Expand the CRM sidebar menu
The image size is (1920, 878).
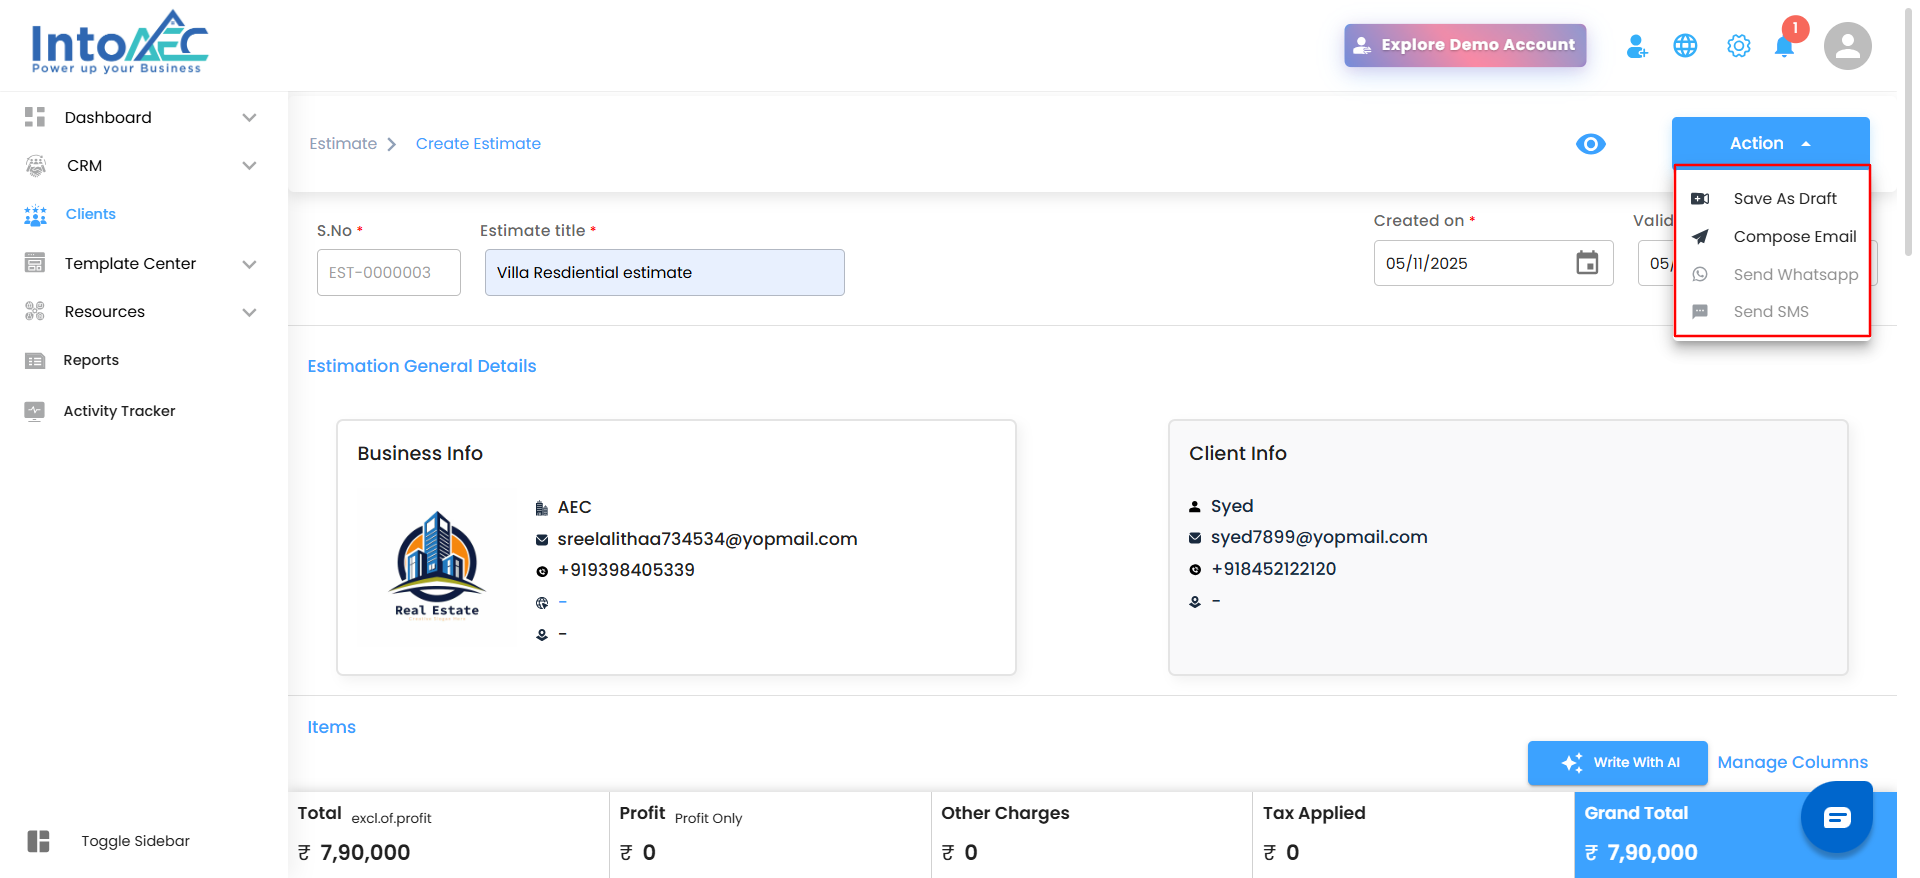(x=249, y=166)
